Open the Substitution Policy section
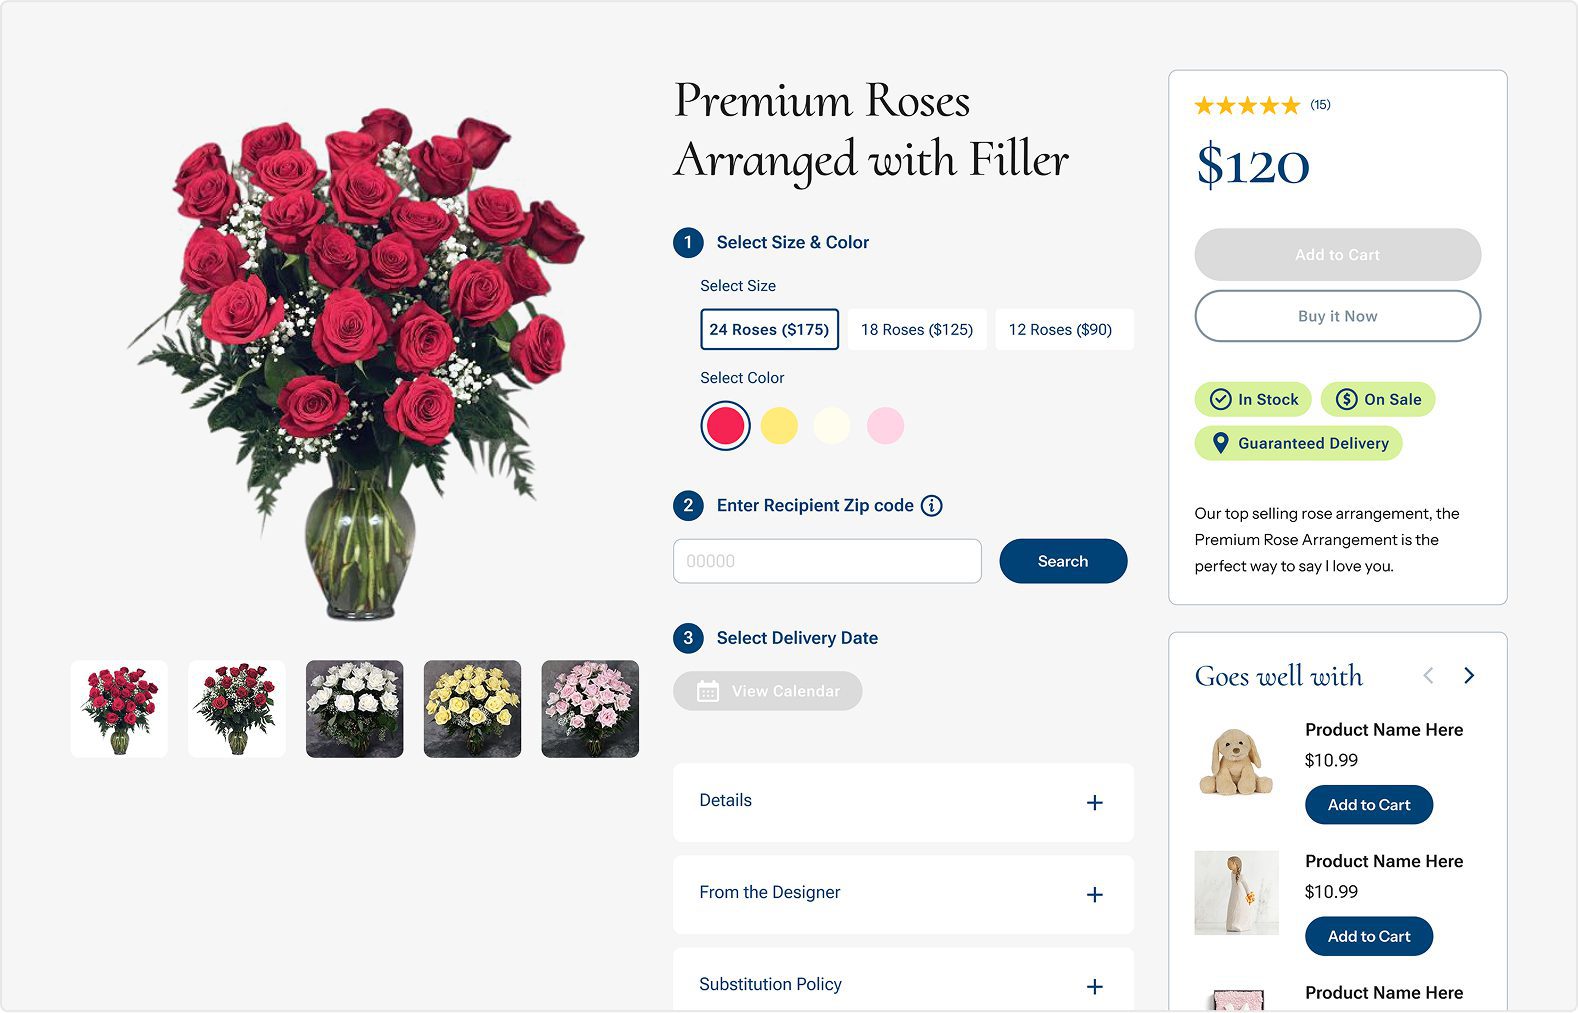 [x=1094, y=987]
